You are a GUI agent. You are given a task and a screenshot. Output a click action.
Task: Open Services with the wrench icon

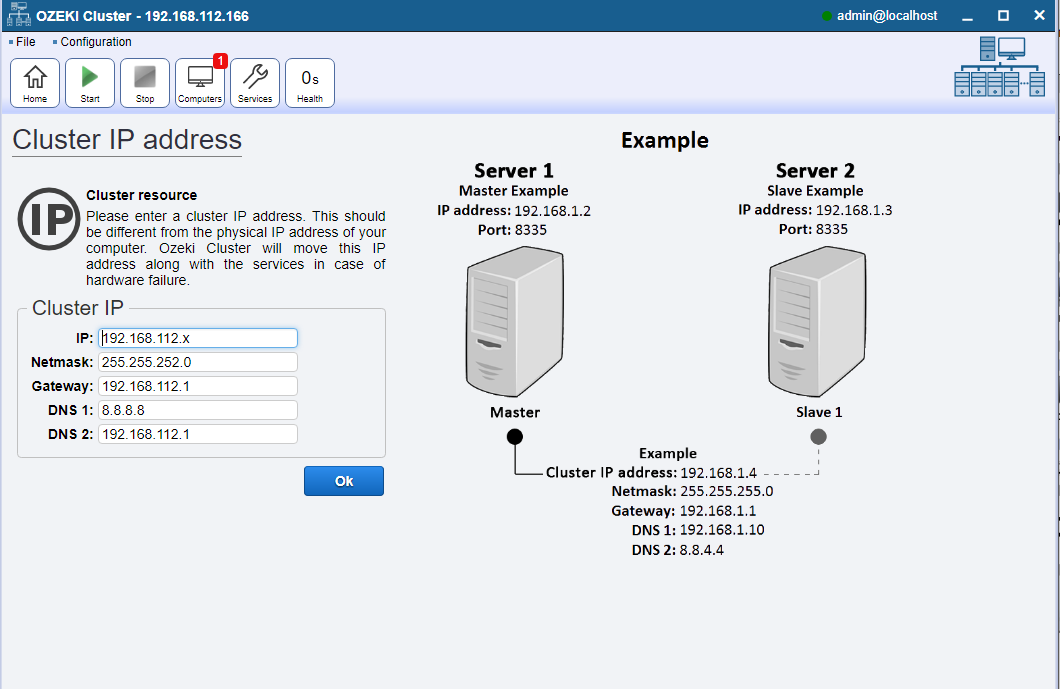point(255,83)
